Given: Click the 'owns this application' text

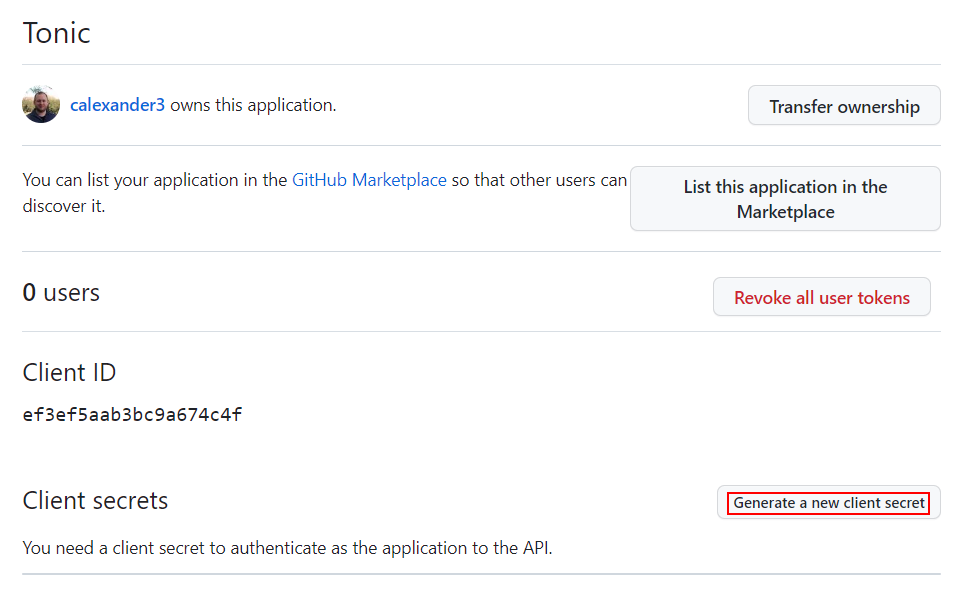Looking at the screenshot, I should pyautogui.click(x=253, y=105).
